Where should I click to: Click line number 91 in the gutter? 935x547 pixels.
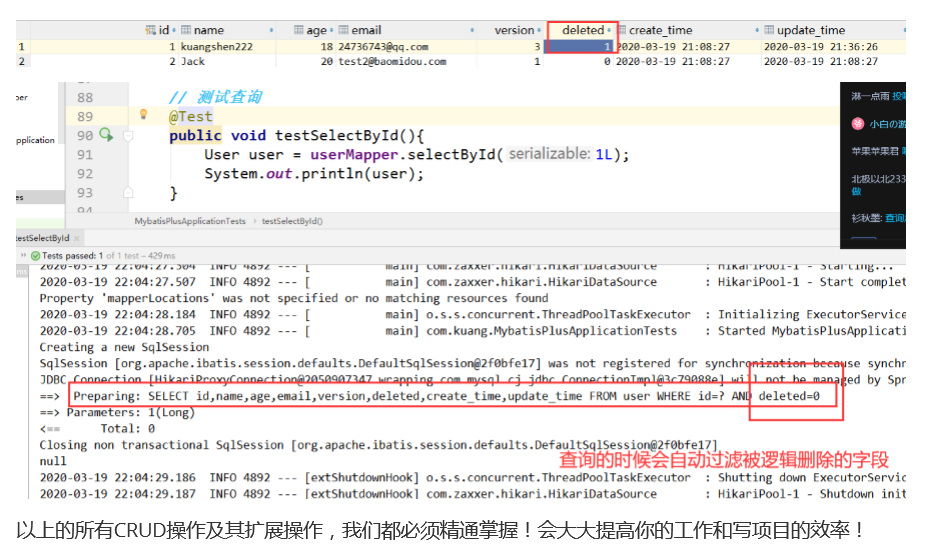click(x=85, y=154)
